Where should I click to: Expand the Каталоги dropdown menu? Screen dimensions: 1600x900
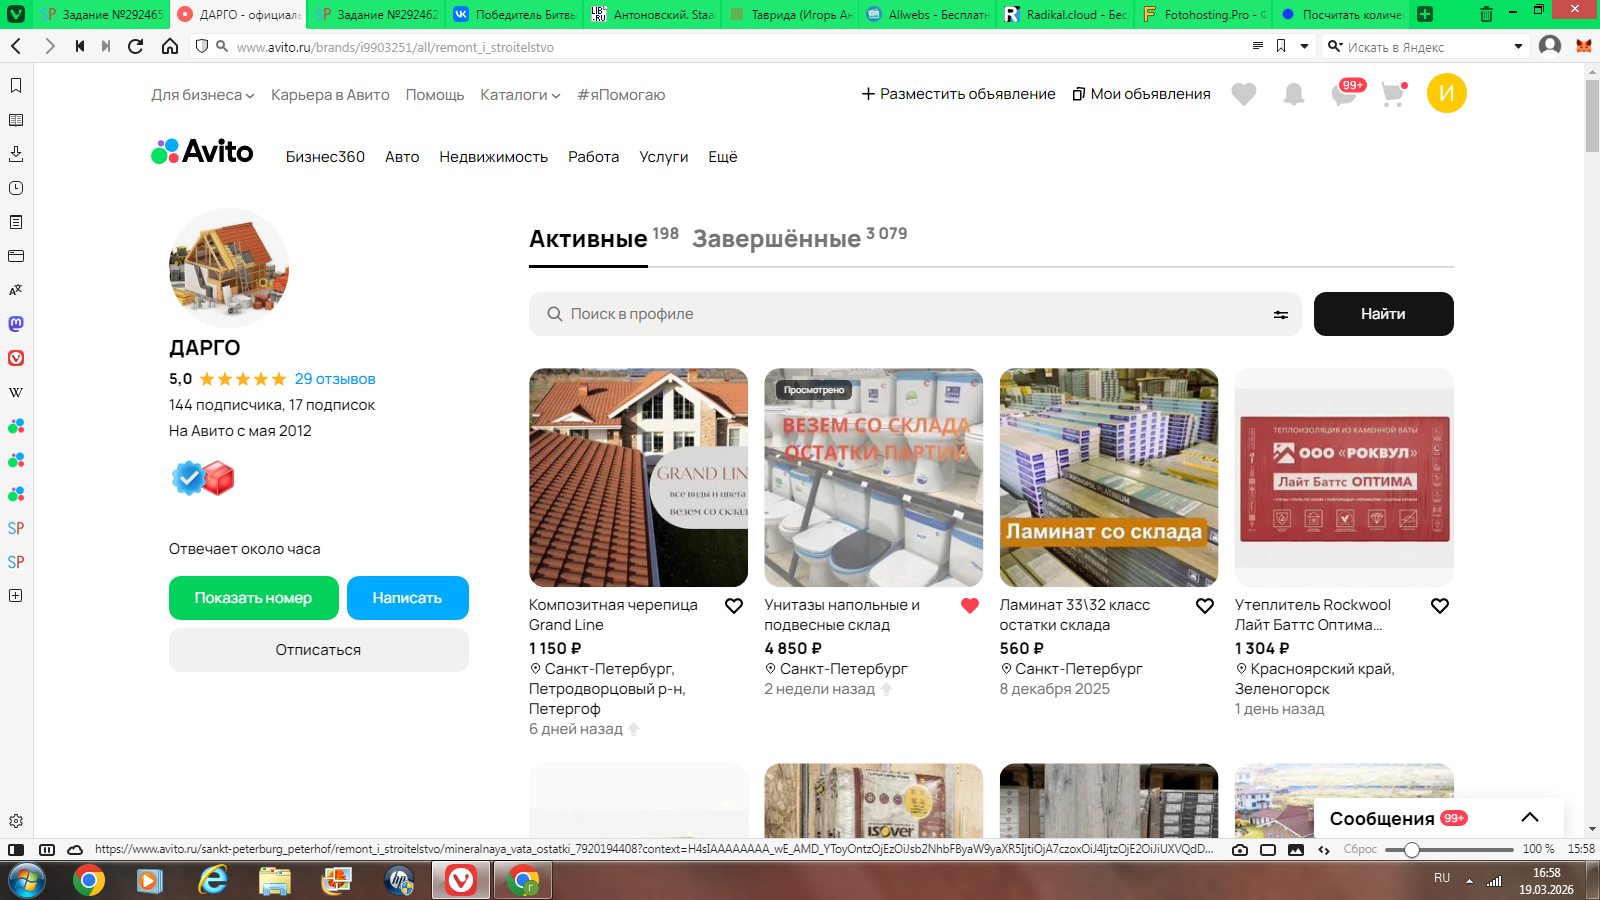click(x=520, y=95)
